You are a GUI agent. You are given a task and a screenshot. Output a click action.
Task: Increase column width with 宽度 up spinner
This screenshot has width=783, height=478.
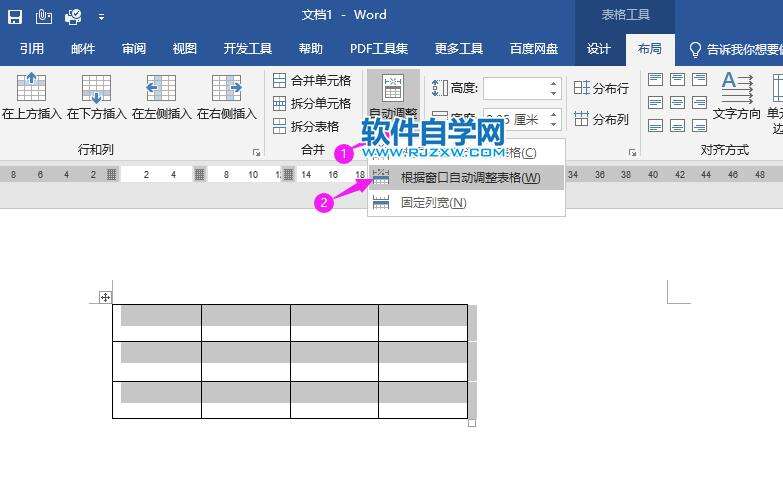553,114
